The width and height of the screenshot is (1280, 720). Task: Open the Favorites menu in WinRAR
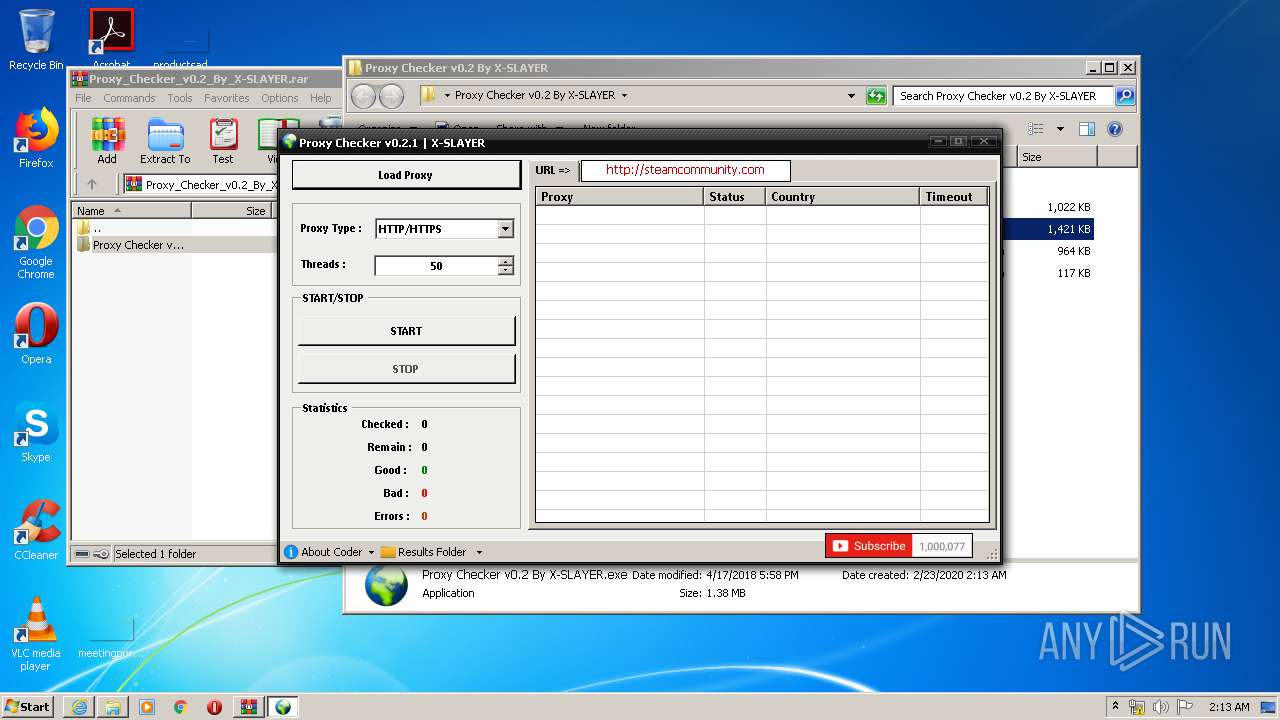point(227,98)
